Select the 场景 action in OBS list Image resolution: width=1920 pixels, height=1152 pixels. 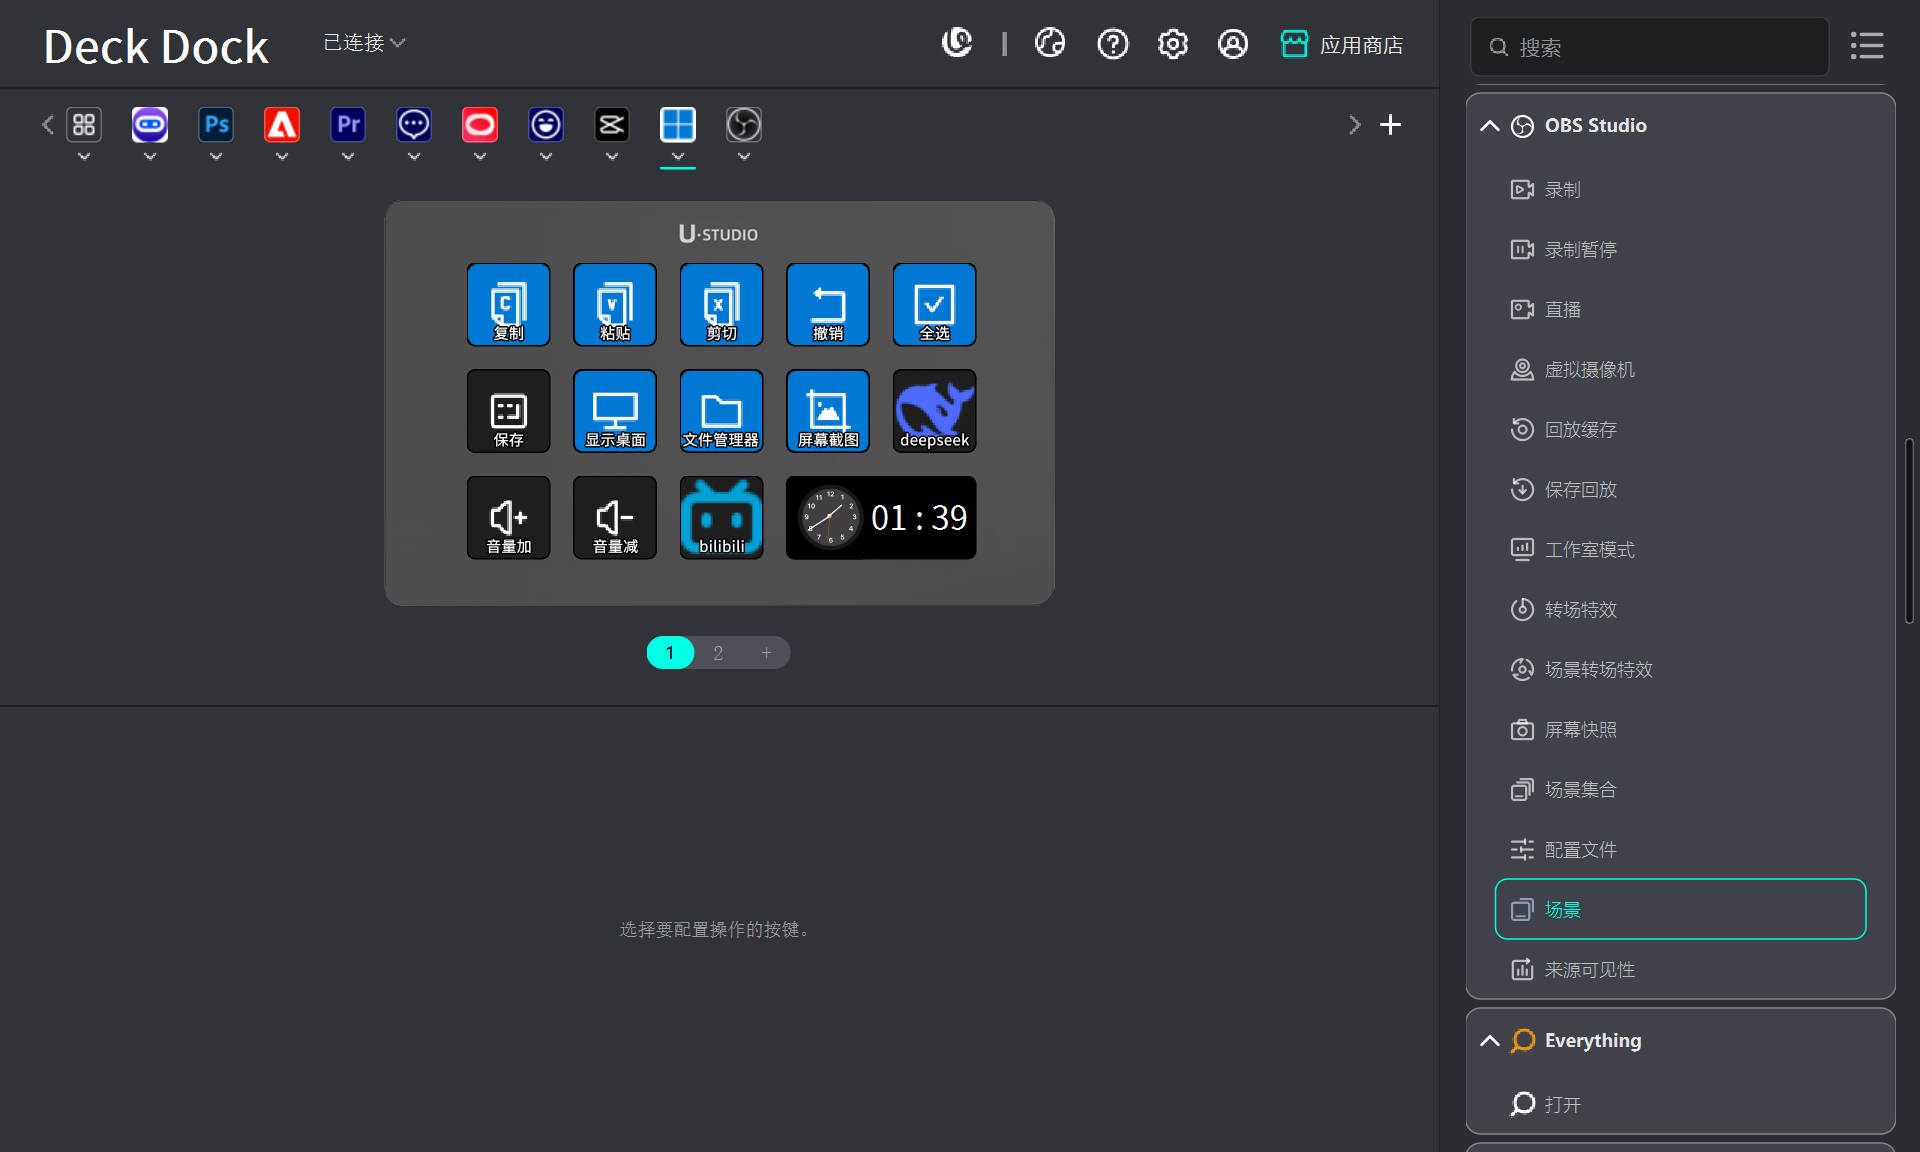coord(1680,909)
